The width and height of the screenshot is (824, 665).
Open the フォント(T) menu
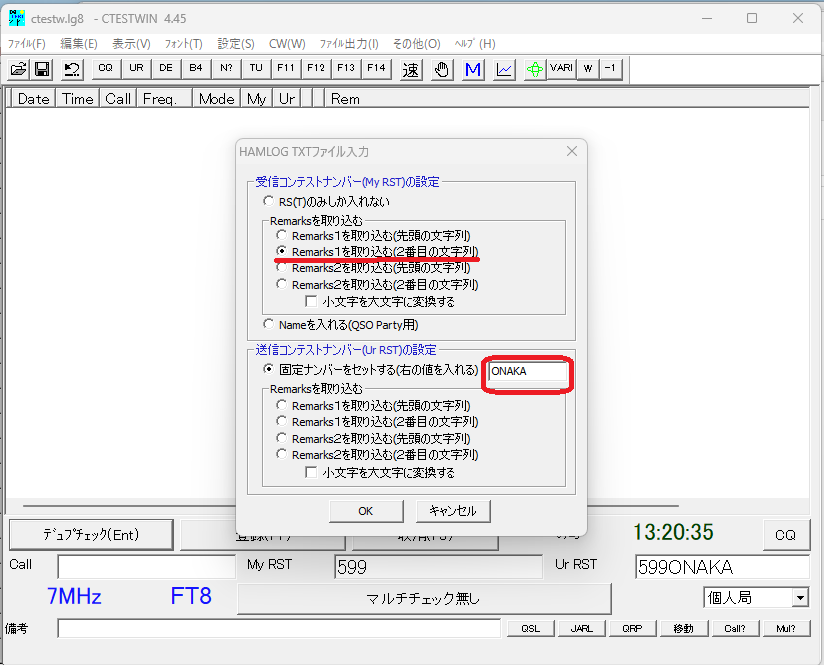(x=183, y=44)
